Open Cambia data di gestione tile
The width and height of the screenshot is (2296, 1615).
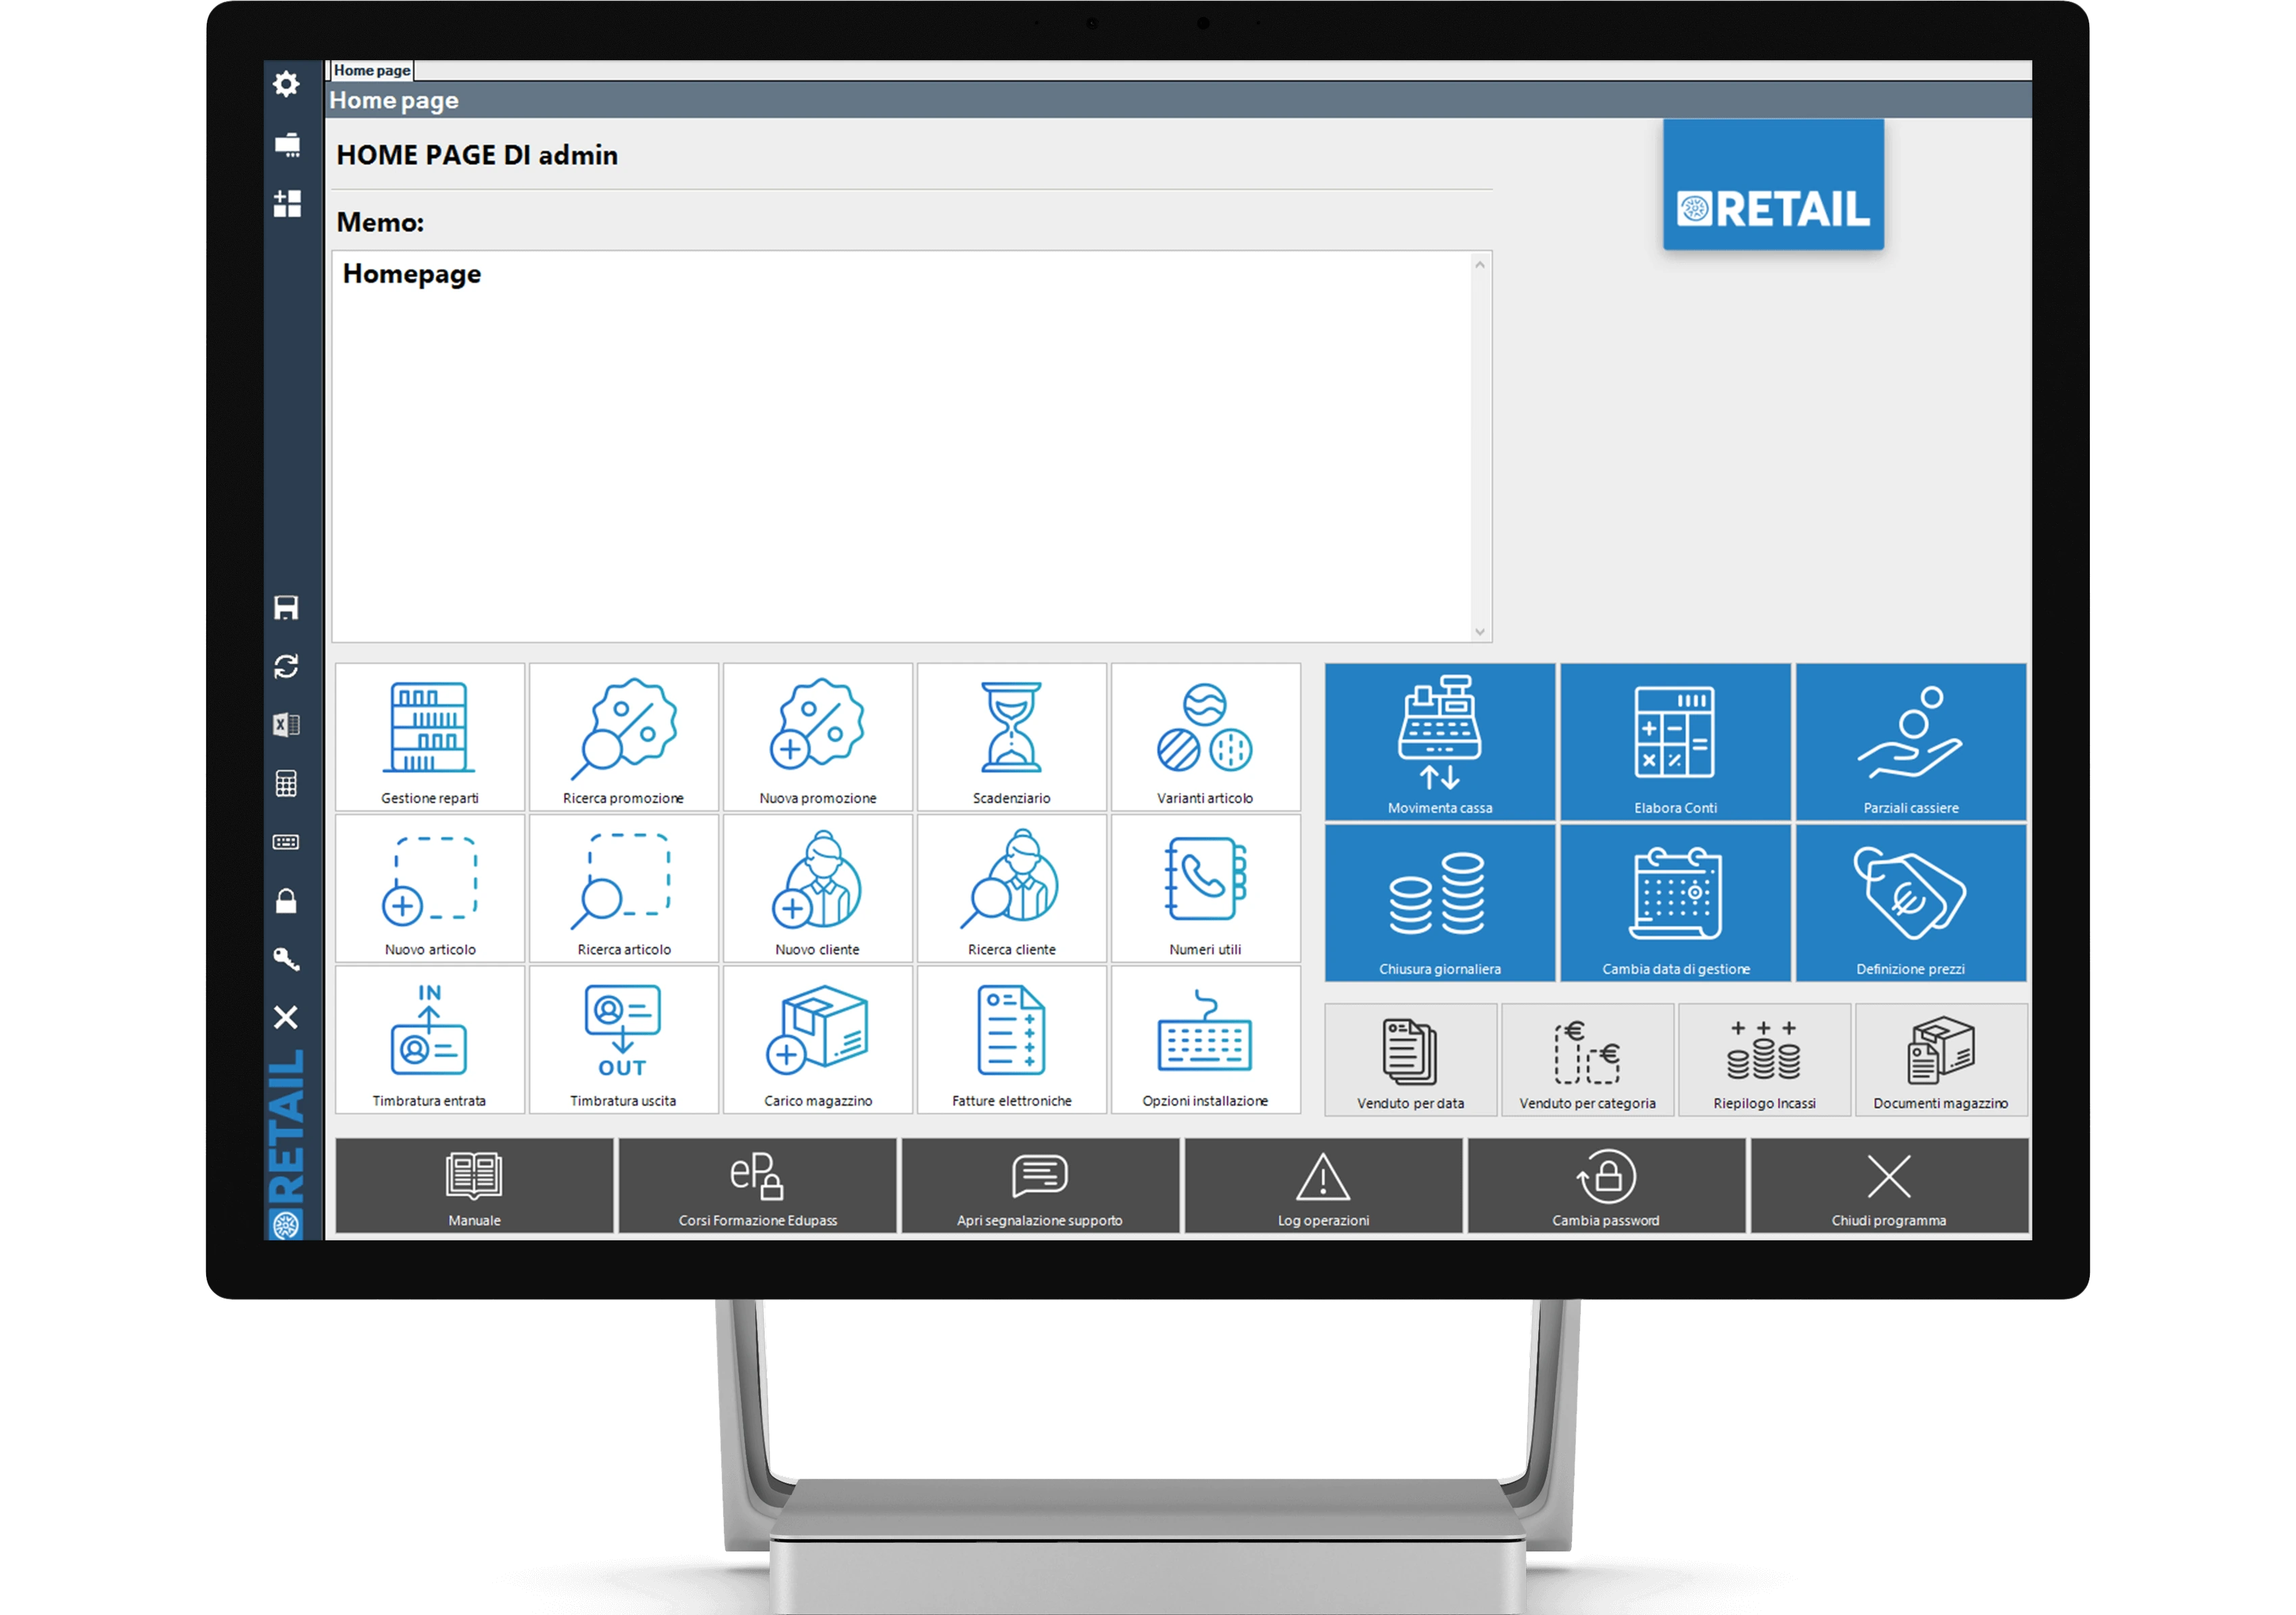(1675, 903)
